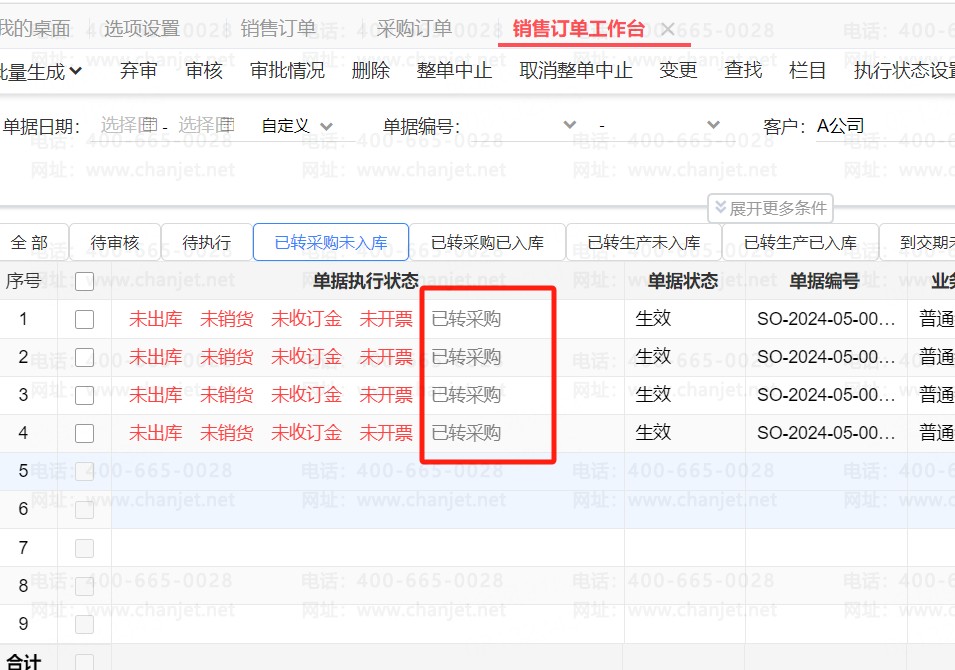Viewport: 955px width, 670px height.
Task: Check the checkbox for row 1
Action: tap(85, 319)
